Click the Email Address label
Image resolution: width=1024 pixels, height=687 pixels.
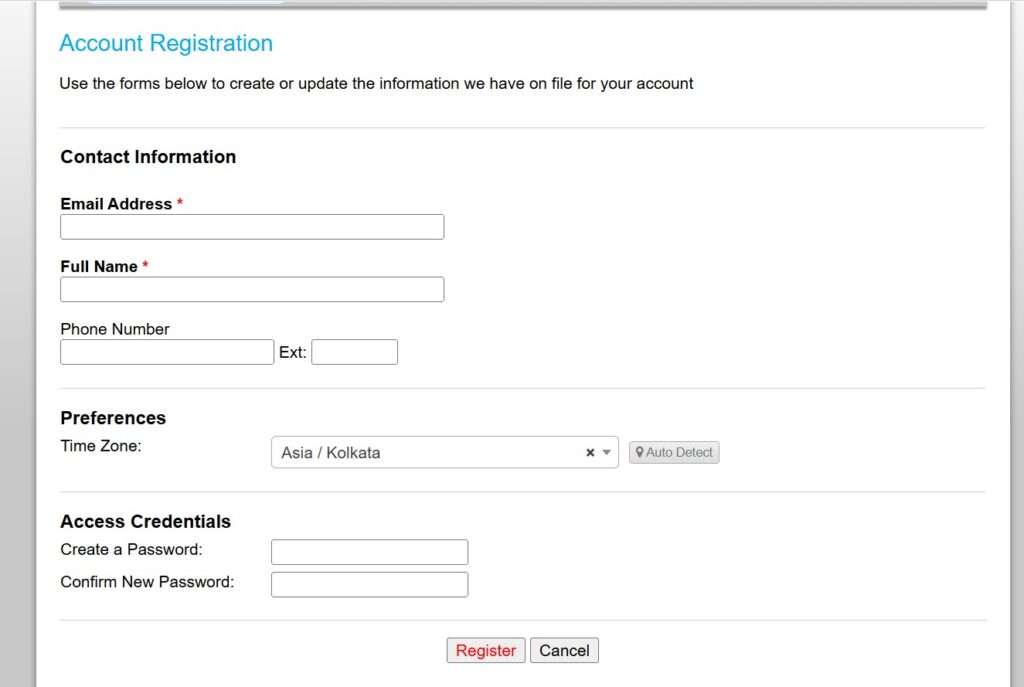116,204
